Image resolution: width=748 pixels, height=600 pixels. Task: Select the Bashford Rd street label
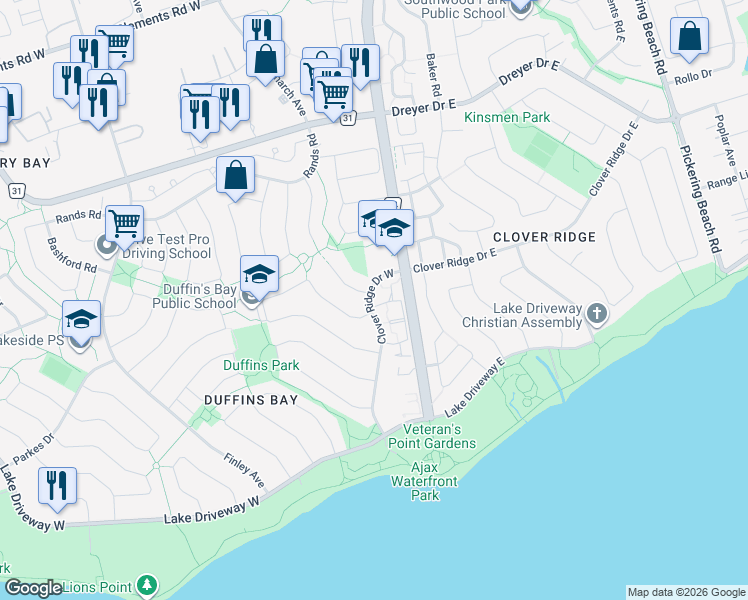[72, 255]
